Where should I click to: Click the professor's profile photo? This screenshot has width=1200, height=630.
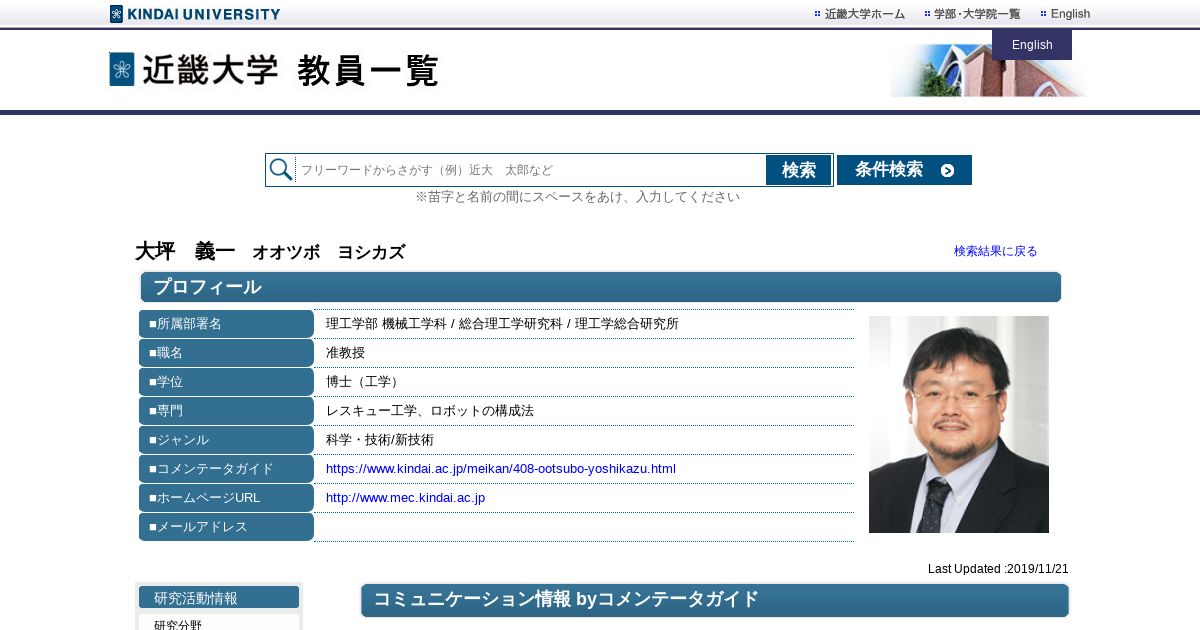click(959, 424)
